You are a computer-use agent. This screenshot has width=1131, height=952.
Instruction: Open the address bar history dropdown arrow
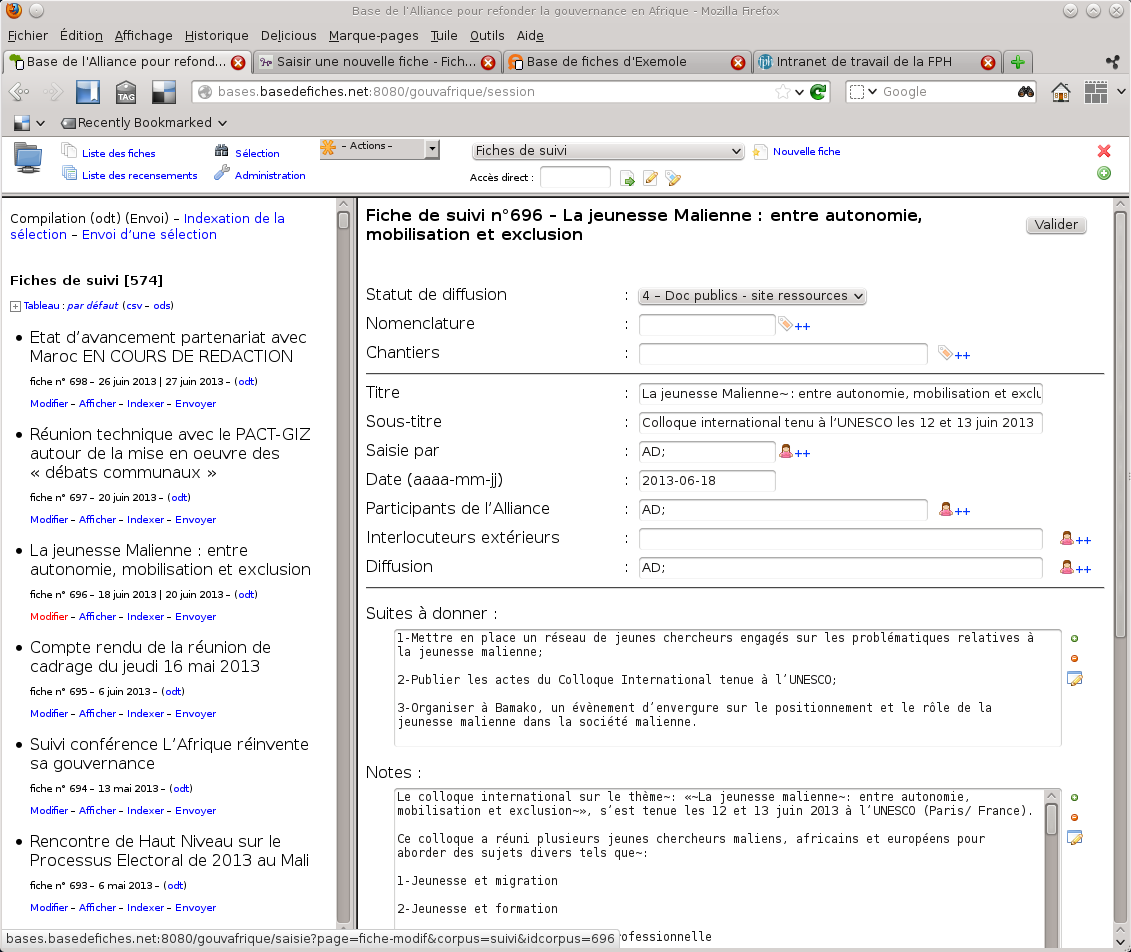click(799, 92)
